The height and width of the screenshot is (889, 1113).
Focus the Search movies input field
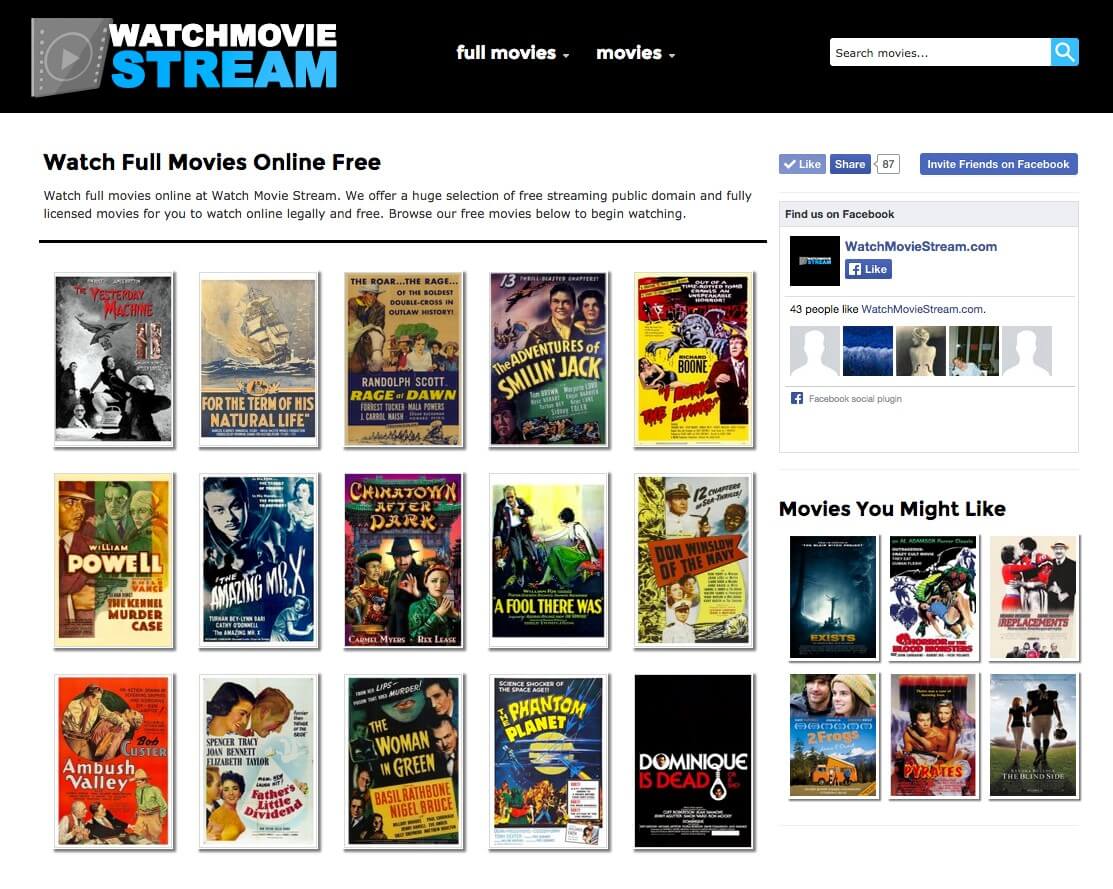click(940, 52)
